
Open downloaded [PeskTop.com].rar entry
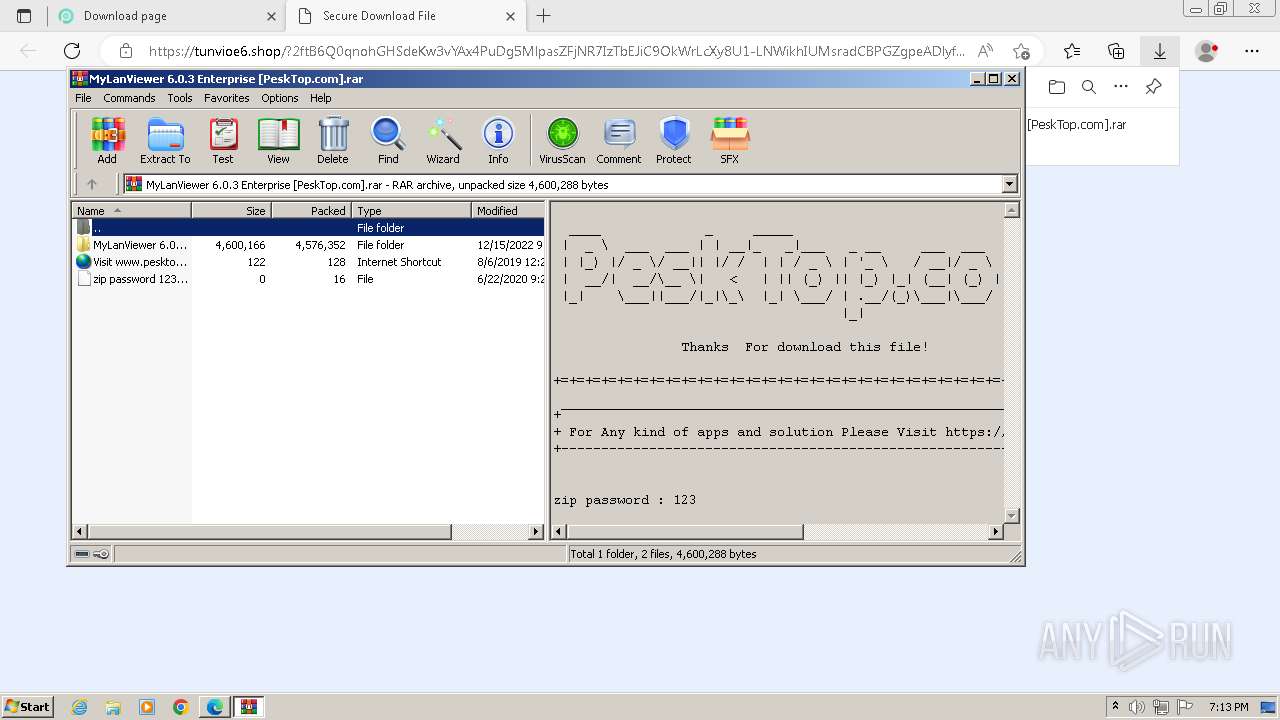tap(1076, 125)
